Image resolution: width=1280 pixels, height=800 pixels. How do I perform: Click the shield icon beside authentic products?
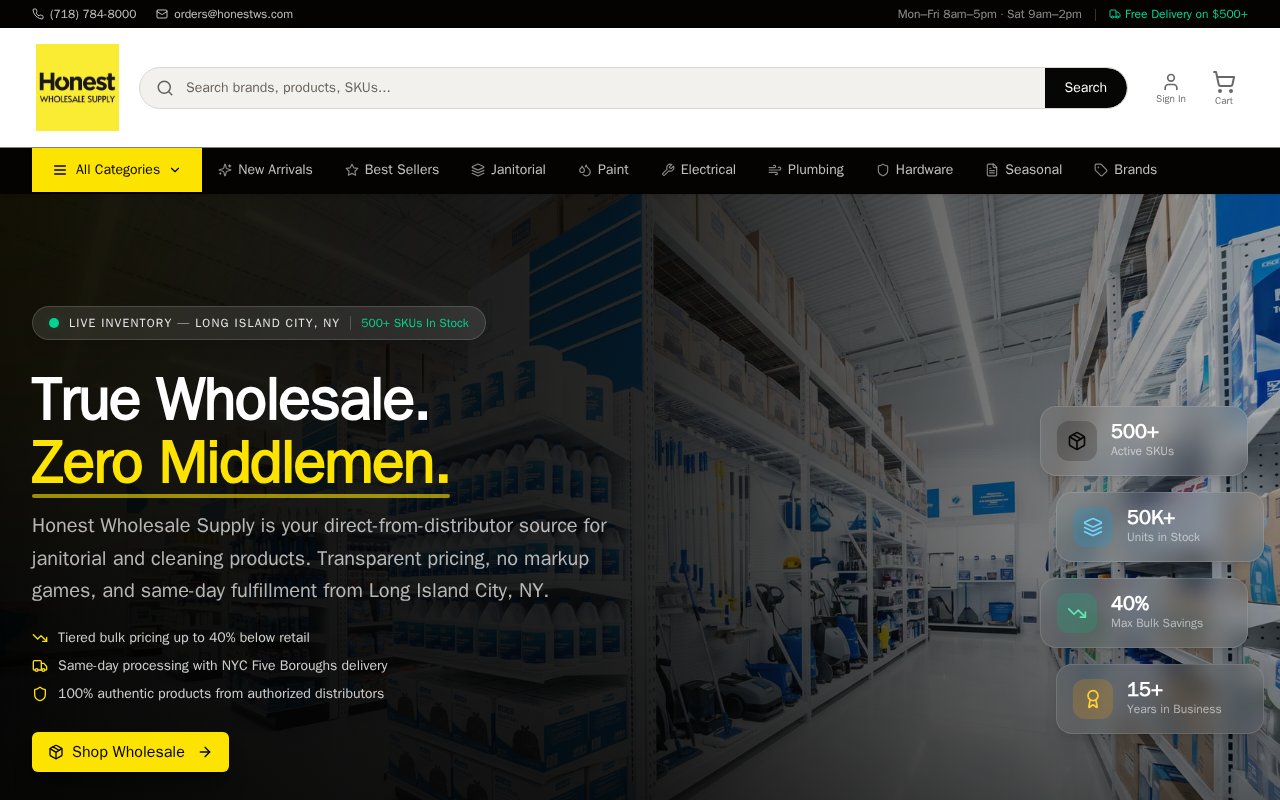(40, 694)
